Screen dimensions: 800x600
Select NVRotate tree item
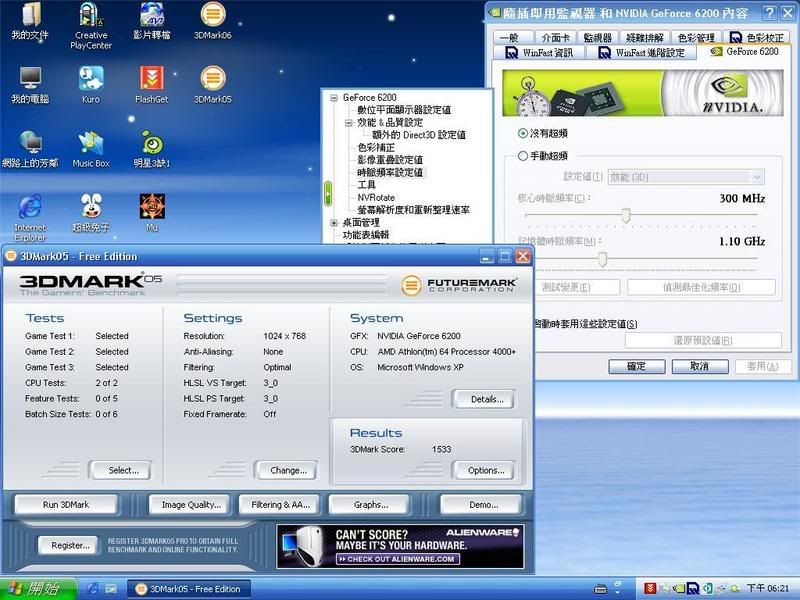tap(376, 197)
